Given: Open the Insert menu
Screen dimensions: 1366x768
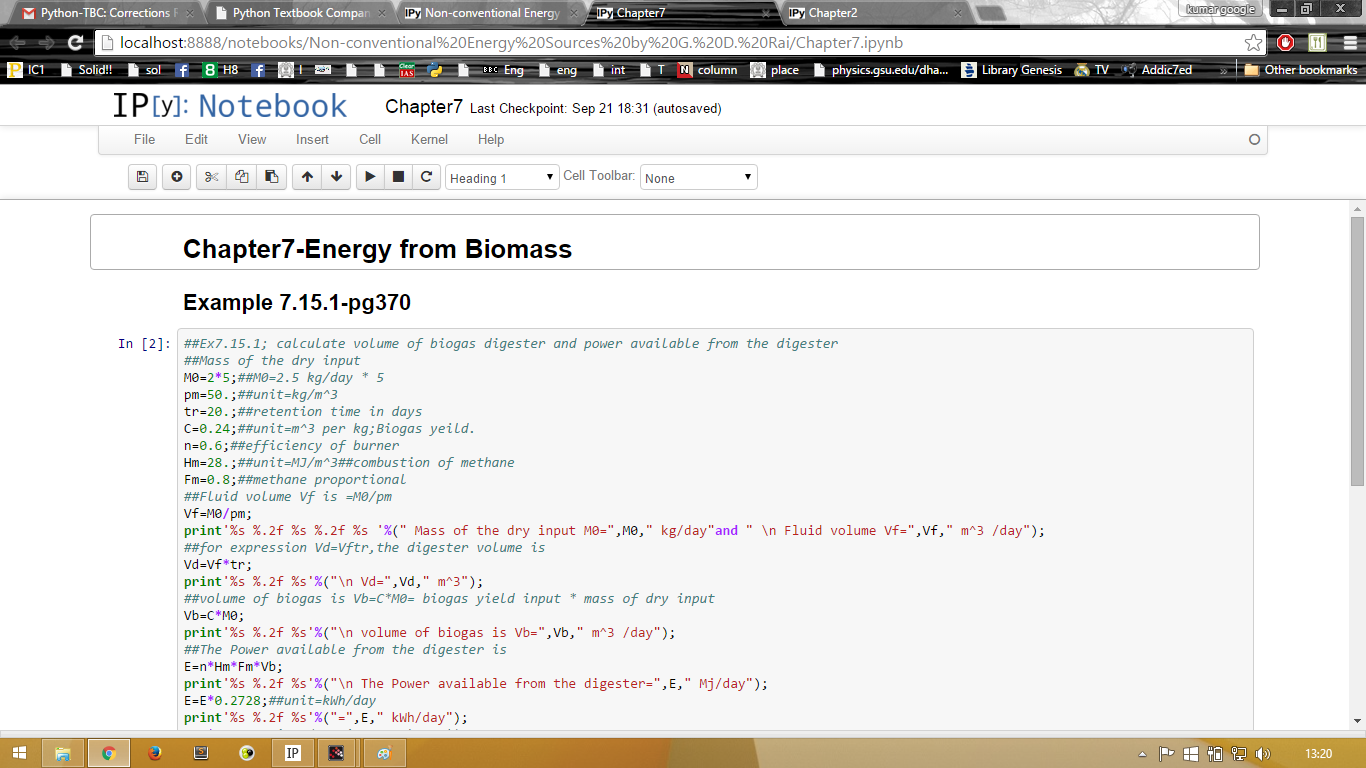Looking at the screenshot, I should [x=312, y=139].
